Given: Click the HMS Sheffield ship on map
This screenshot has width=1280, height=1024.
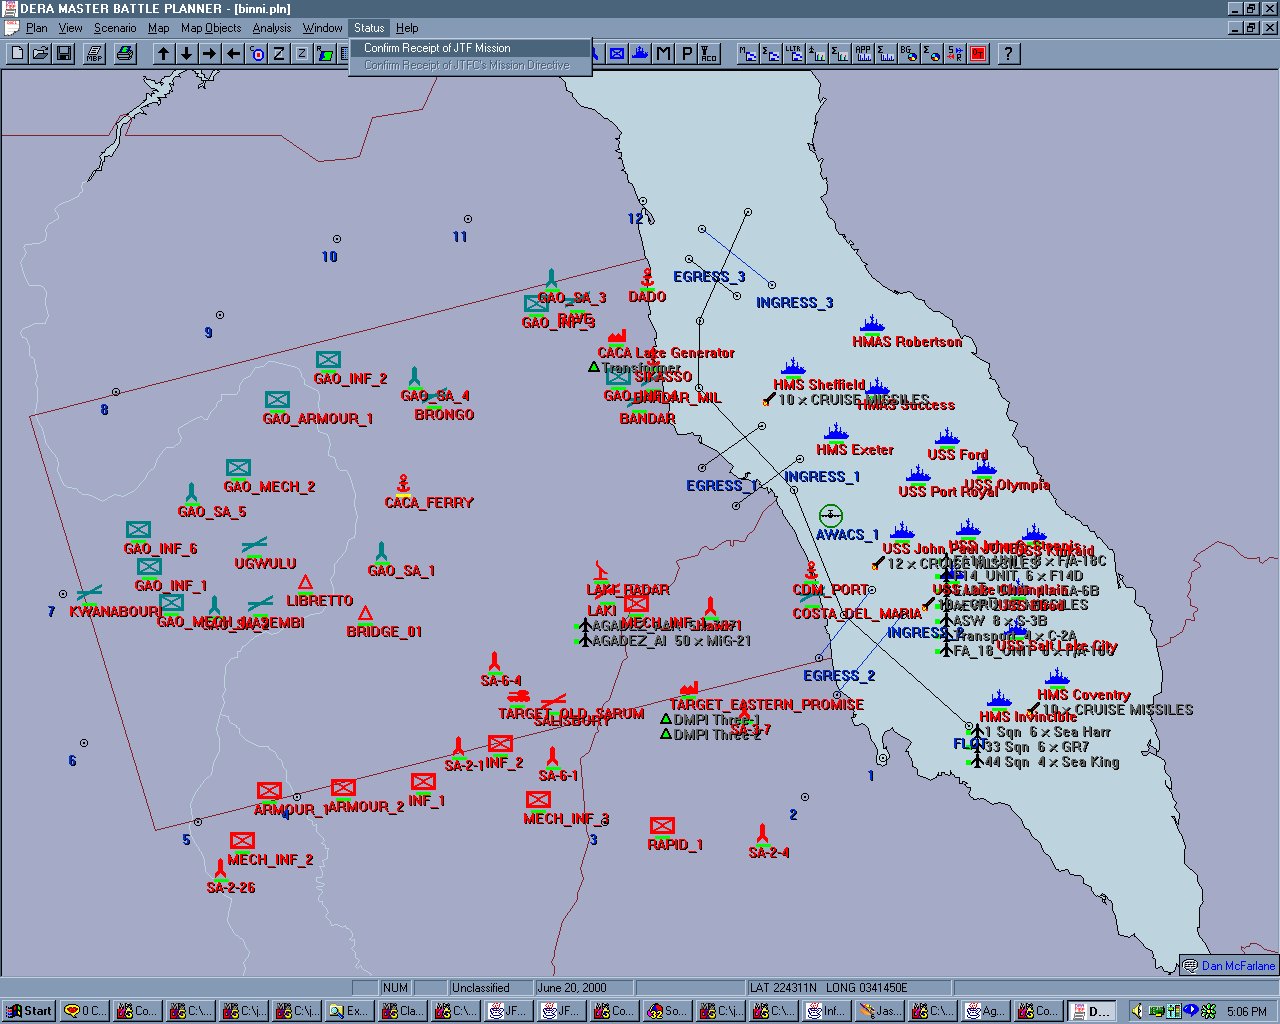Looking at the screenshot, I should click(794, 367).
